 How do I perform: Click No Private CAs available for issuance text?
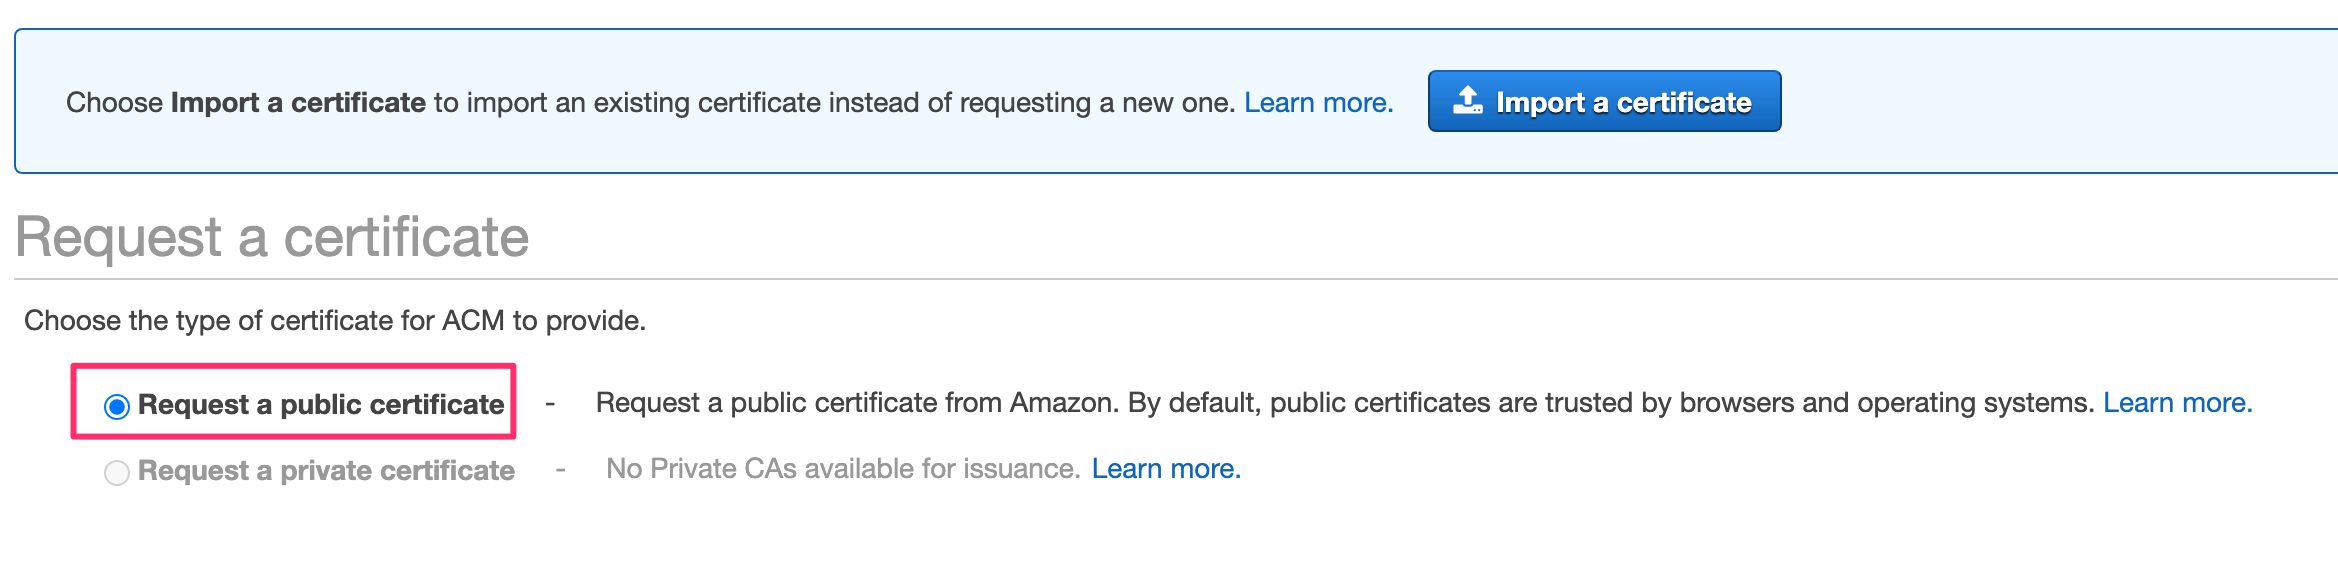coord(843,469)
